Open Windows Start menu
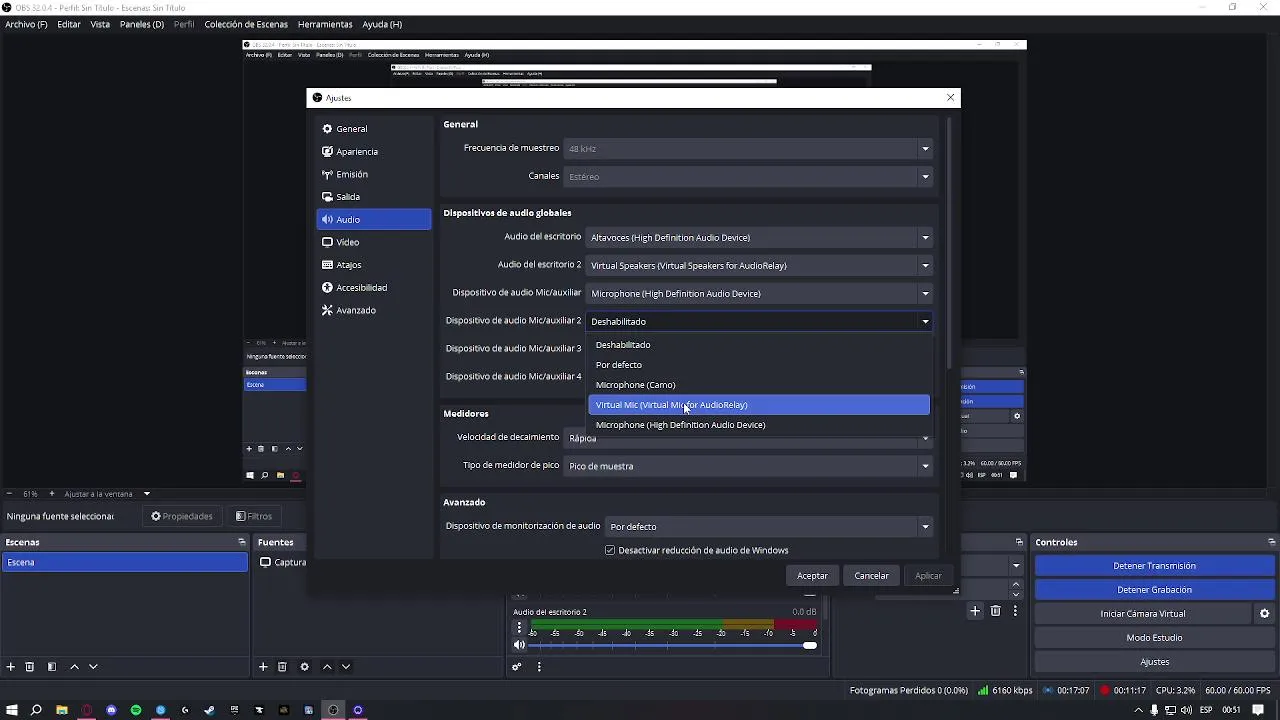 pos(12,710)
